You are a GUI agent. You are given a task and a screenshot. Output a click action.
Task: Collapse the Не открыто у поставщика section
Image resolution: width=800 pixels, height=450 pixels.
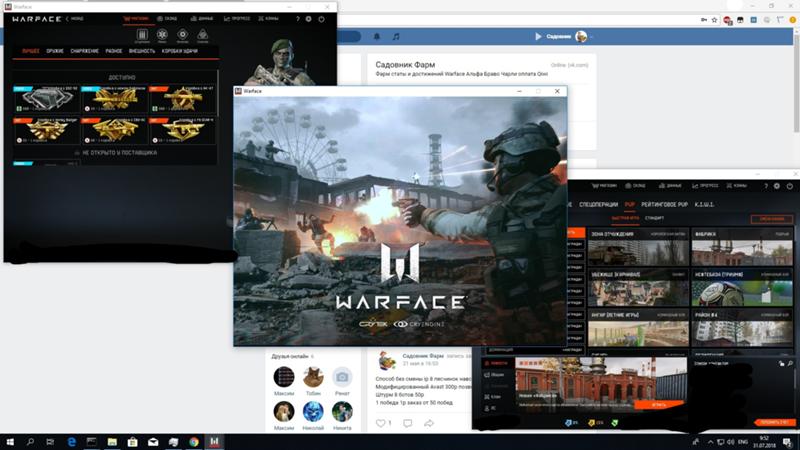pyautogui.click(x=115, y=153)
